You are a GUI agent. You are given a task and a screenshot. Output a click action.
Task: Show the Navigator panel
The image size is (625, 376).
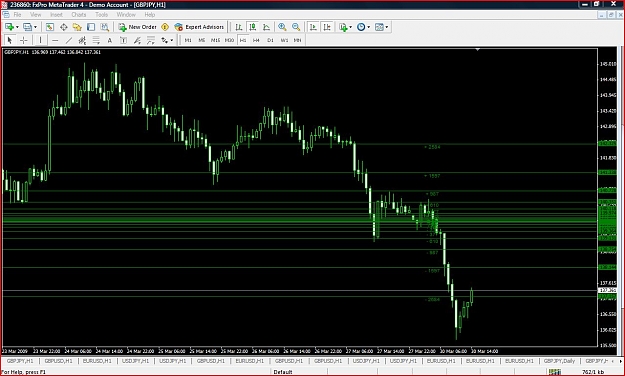pos(77,27)
